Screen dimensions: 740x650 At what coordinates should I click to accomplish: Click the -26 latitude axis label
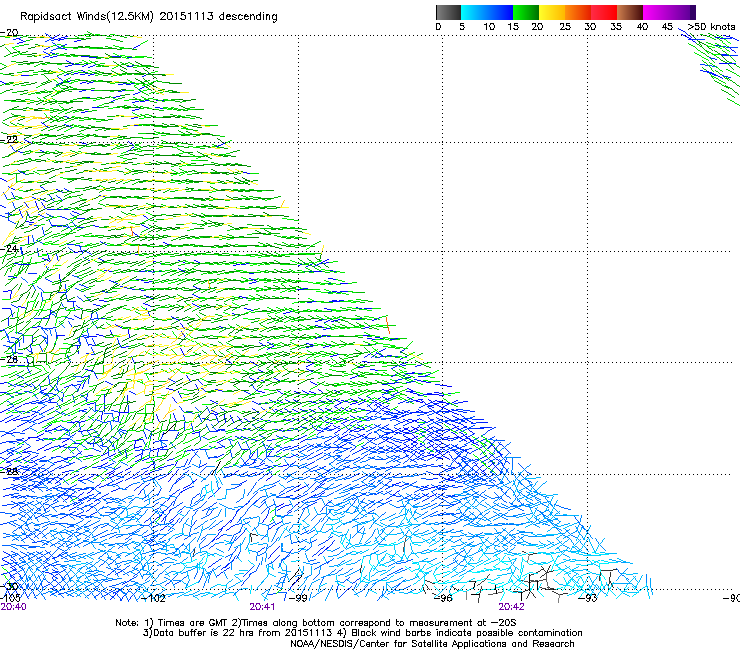[x=10, y=360]
